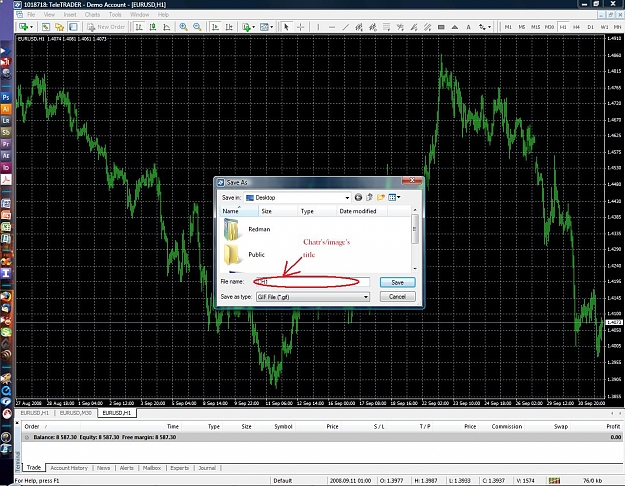625x486 pixels.
Task: Toggle the Navigator folder-star icon
Action: [59, 27]
